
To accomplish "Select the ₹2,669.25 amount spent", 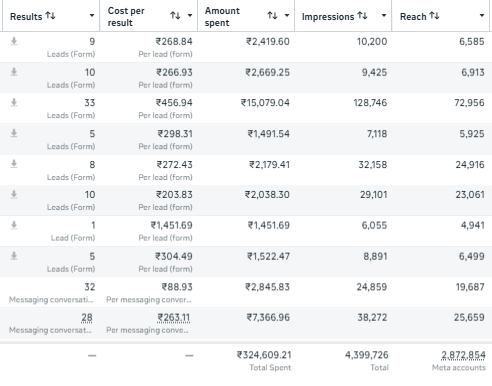I will pos(268,72).
